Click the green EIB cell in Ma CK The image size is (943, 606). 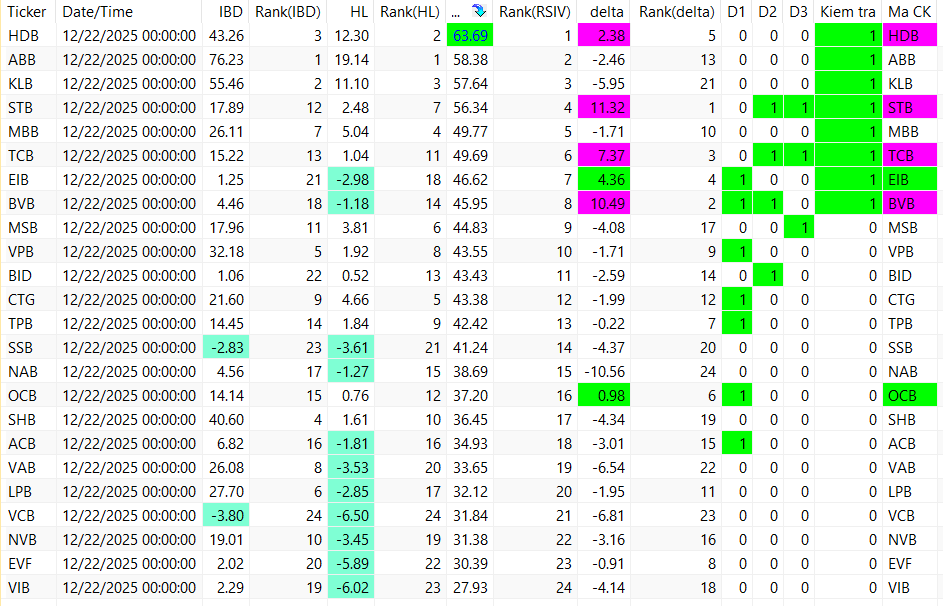[910, 180]
